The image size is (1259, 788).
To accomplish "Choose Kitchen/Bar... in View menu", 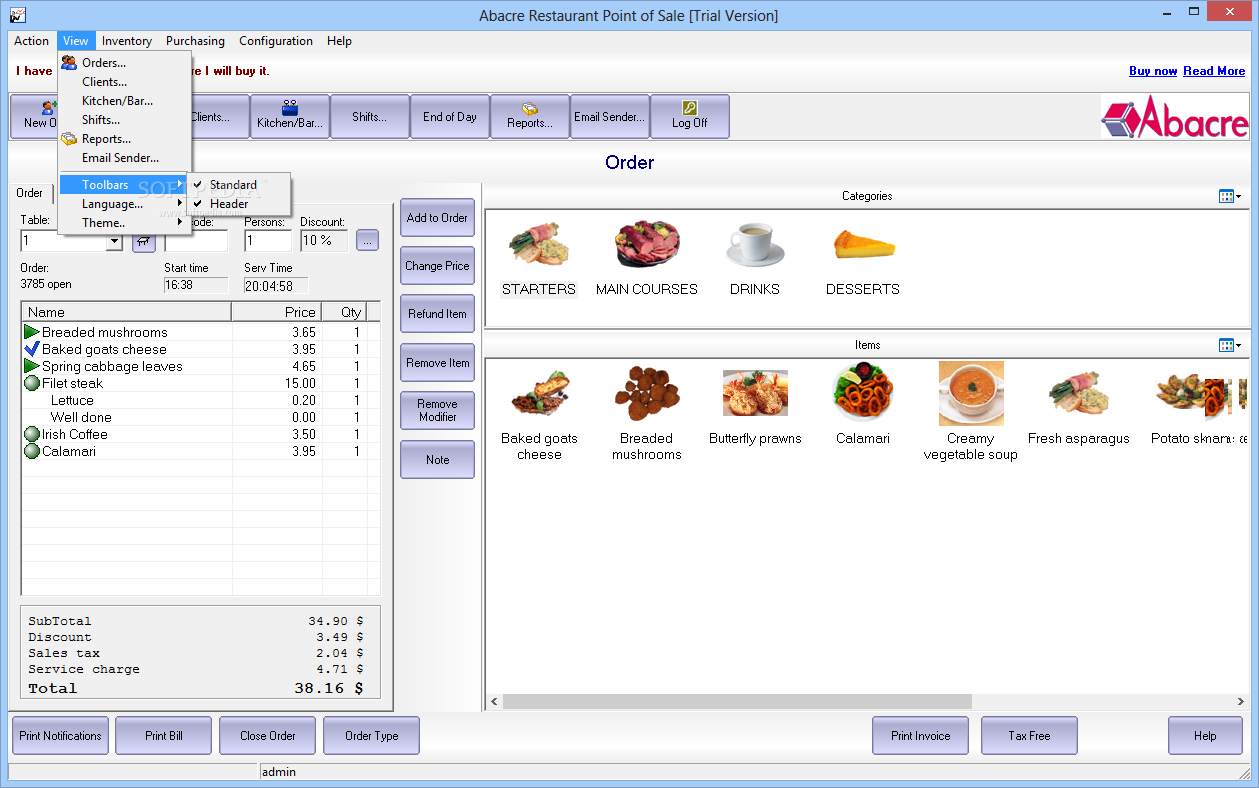I will pos(124,101).
